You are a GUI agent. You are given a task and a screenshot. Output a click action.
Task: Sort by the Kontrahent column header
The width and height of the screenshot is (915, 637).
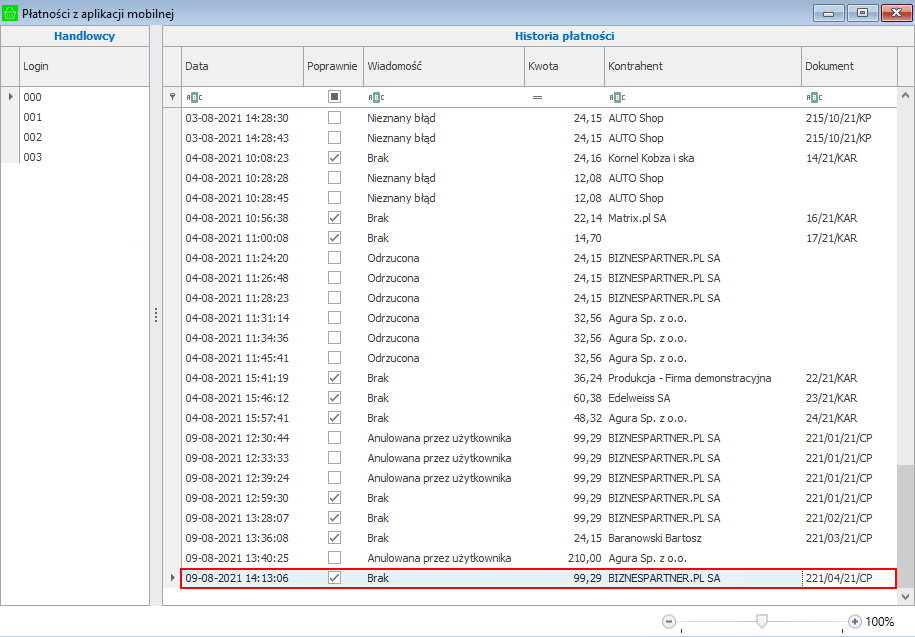[x=701, y=66]
